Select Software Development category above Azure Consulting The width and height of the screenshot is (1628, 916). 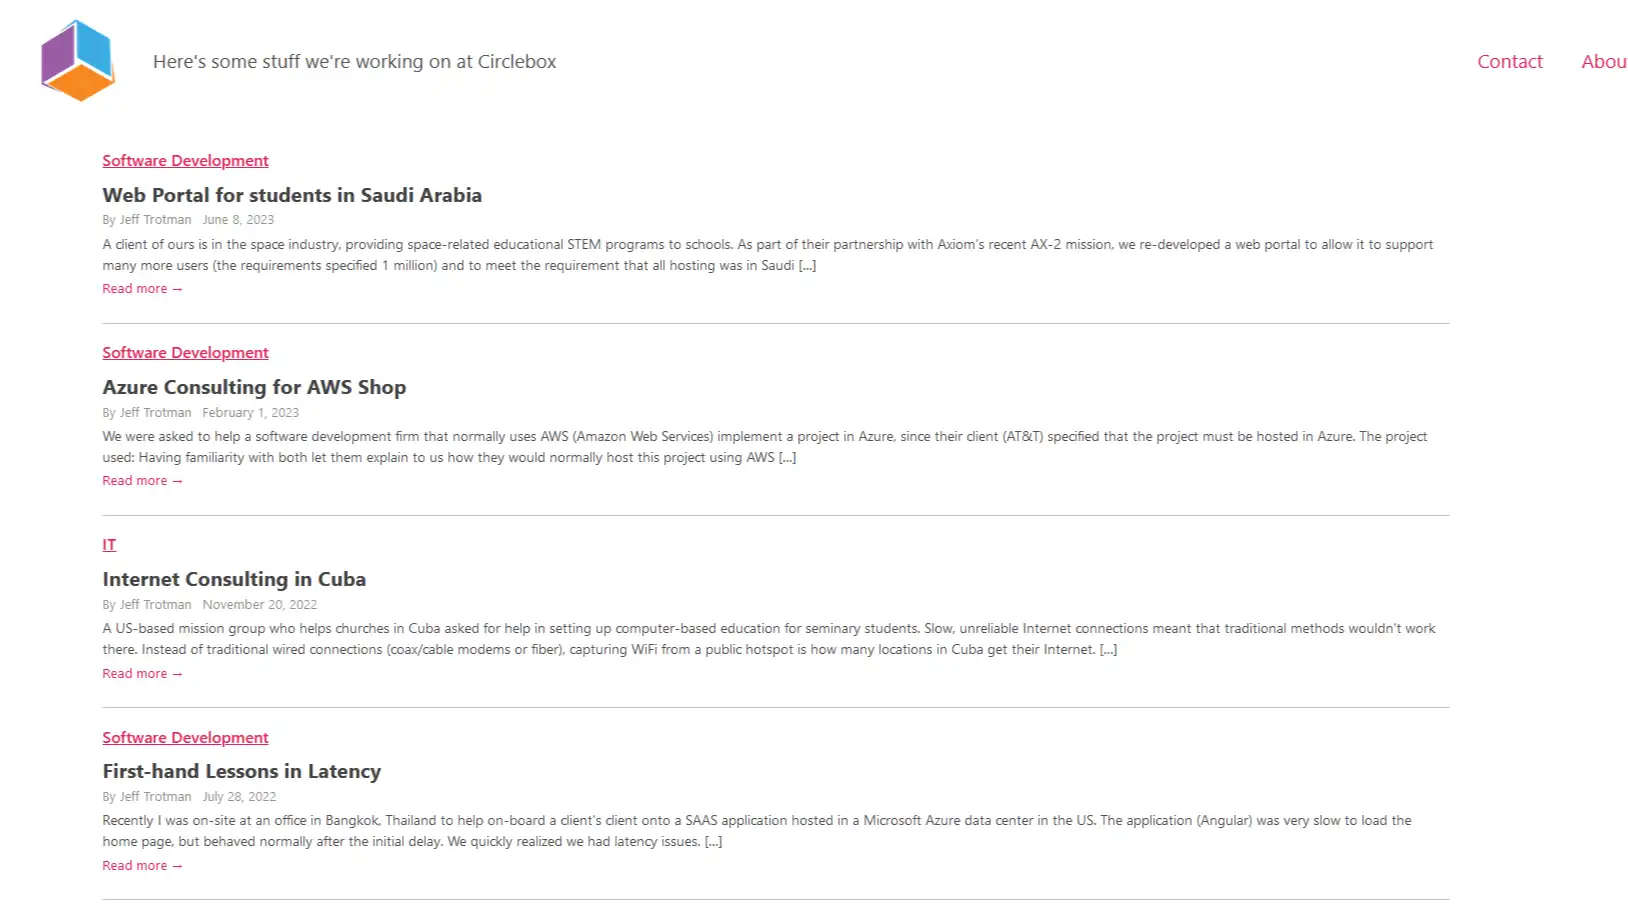(x=185, y=353)
